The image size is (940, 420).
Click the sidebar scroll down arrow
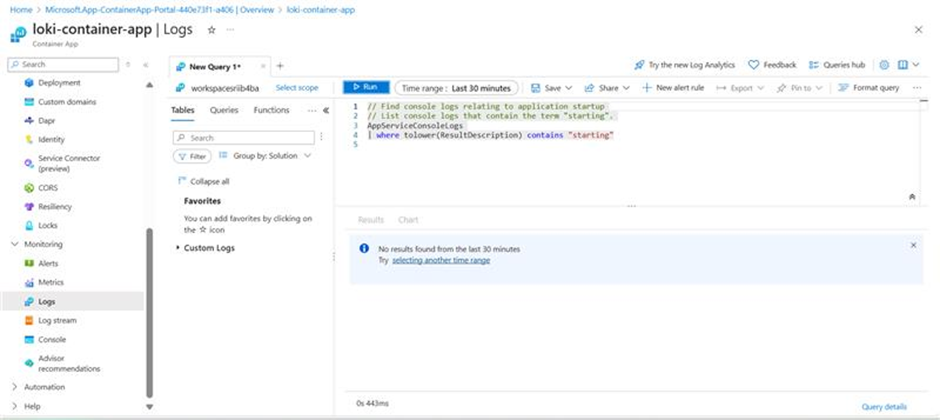(149, 407)
